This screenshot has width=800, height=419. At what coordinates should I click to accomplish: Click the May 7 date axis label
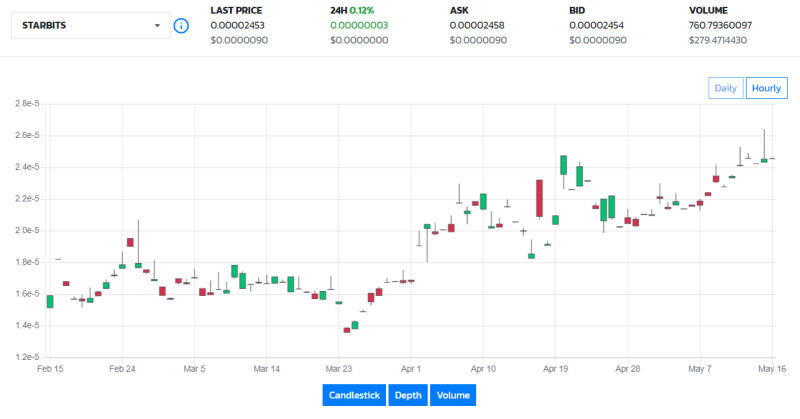click(699, 369)
